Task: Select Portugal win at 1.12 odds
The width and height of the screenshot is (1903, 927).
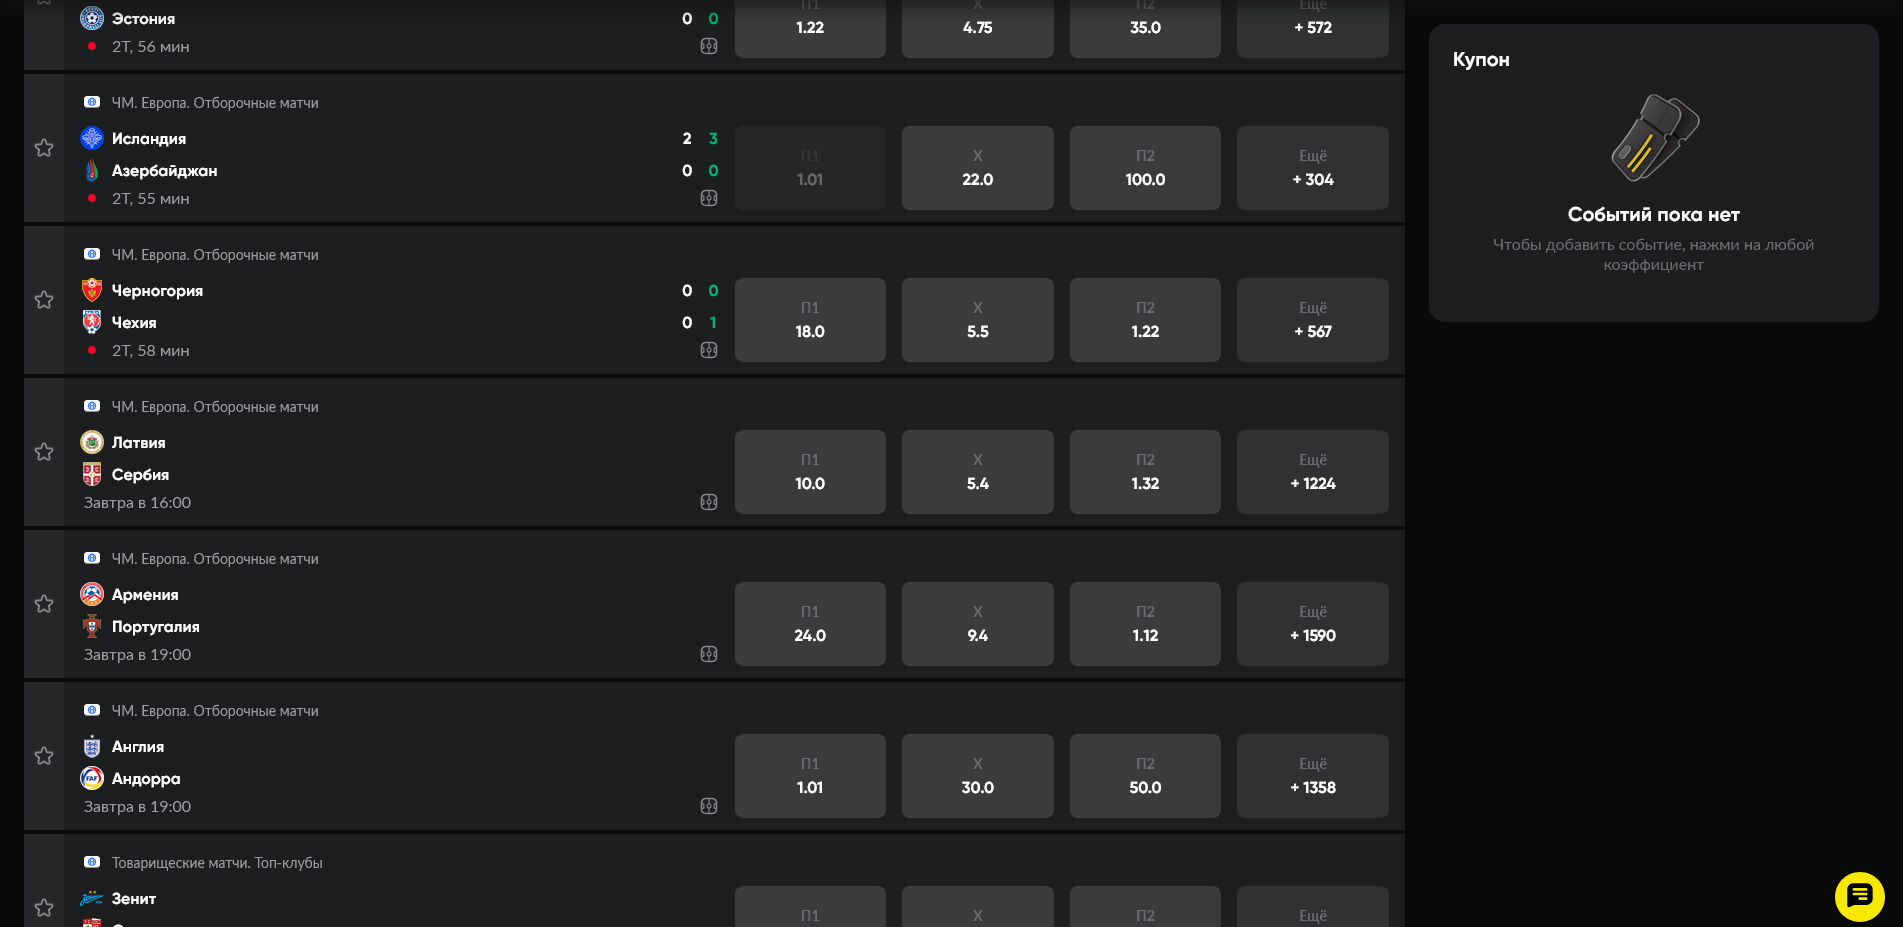Action: tap(1145, 624)
